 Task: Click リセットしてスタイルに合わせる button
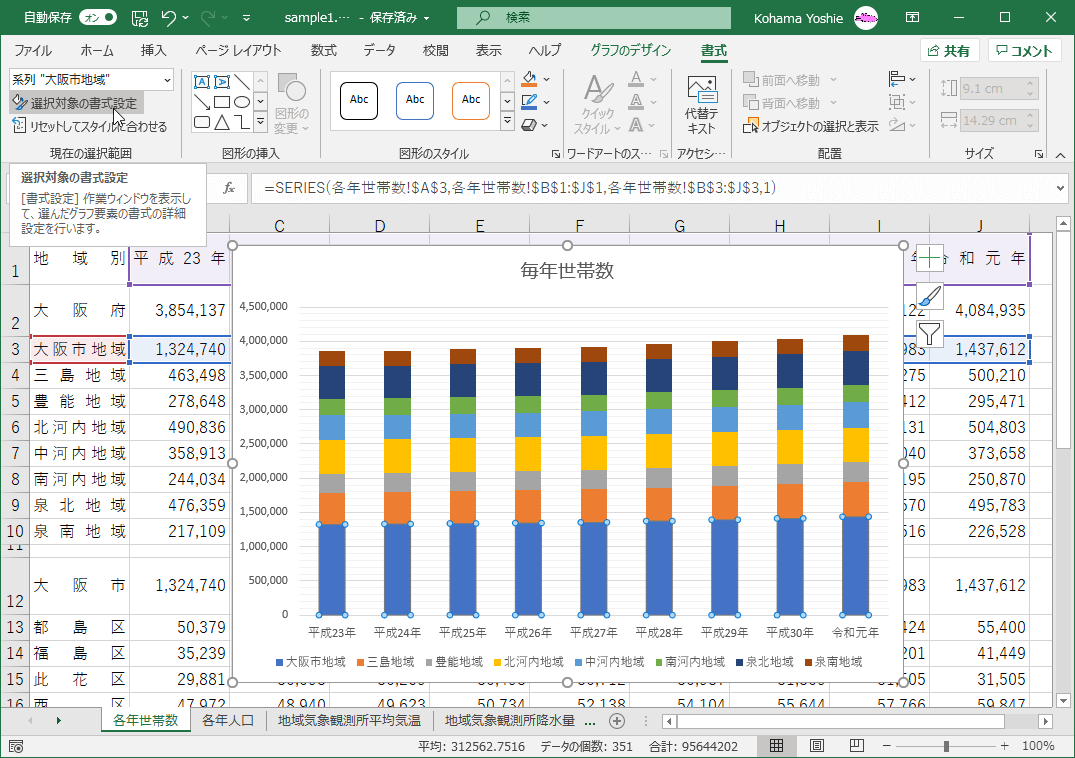[x=89, y=126]
